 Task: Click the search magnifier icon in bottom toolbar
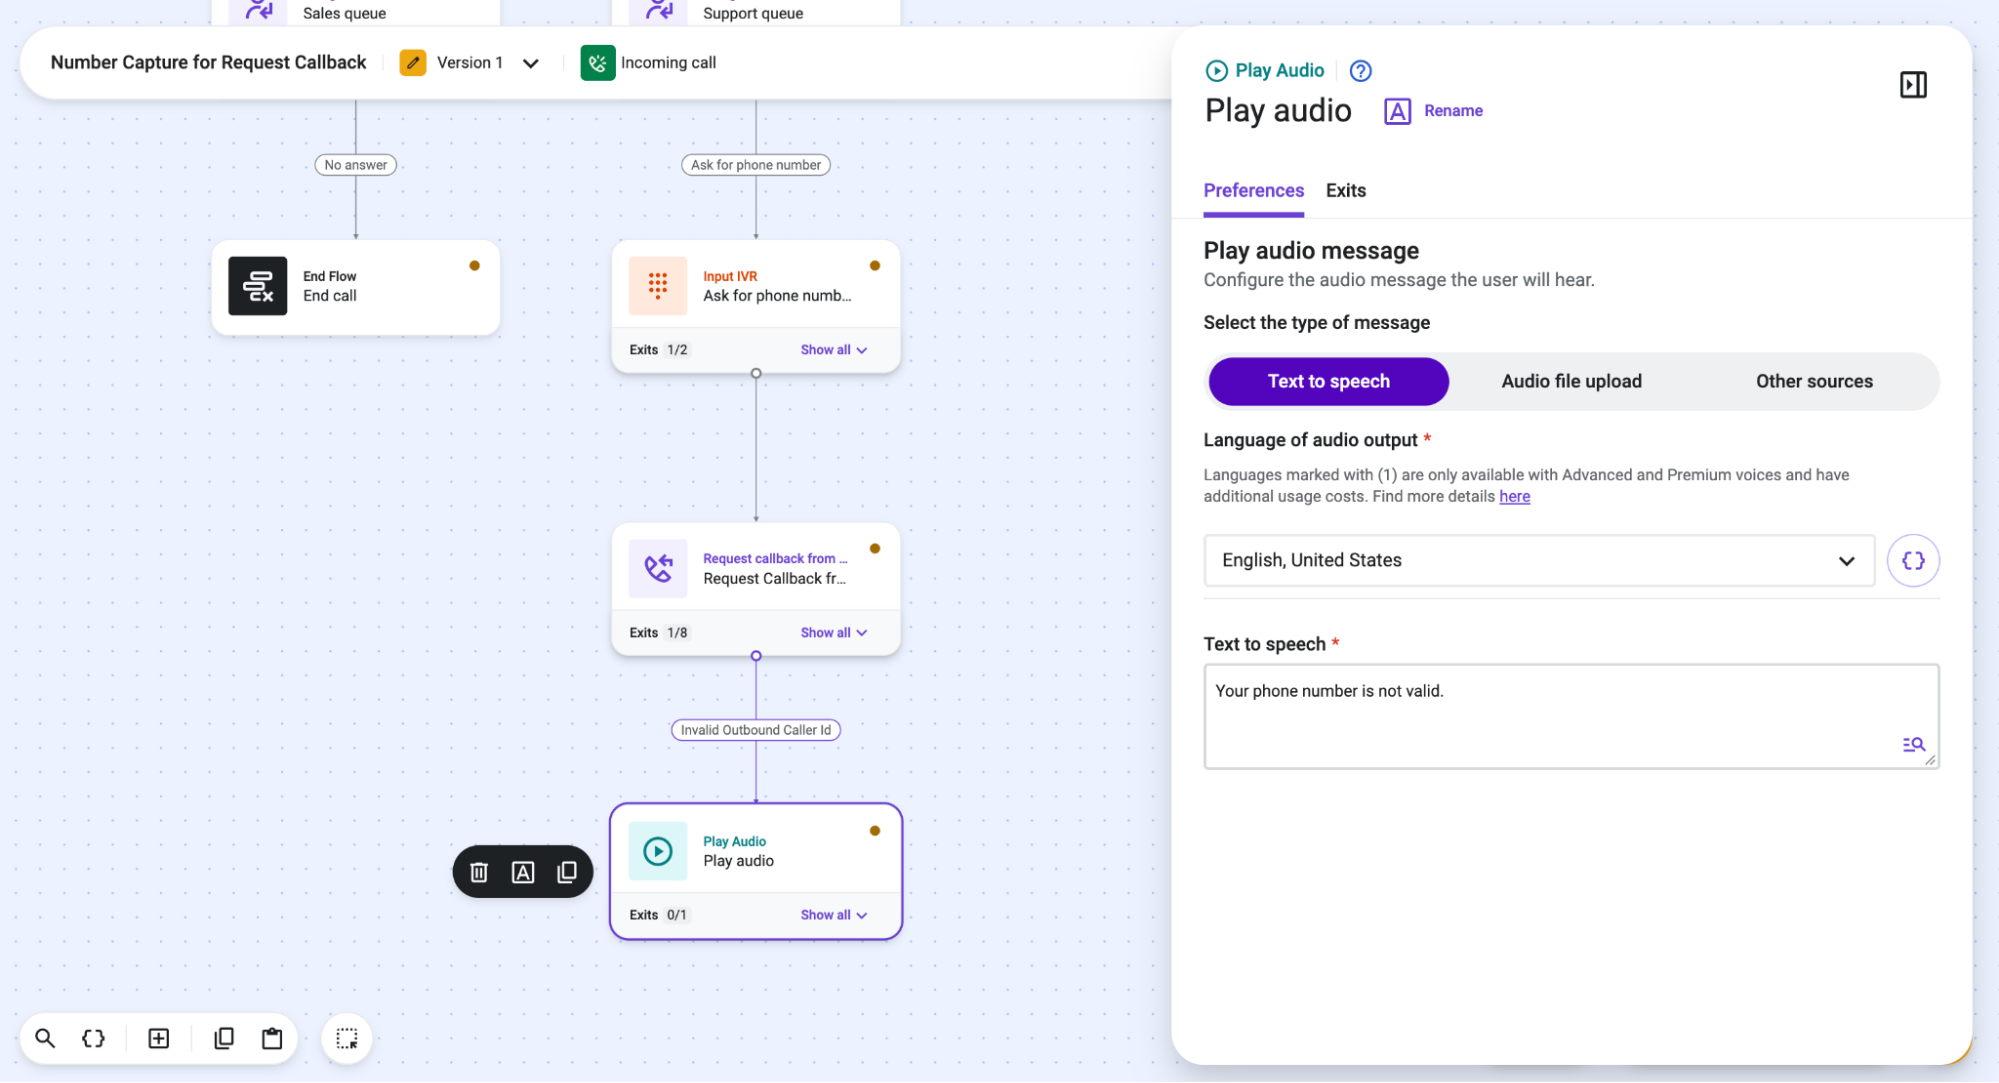coord(45,1038)
